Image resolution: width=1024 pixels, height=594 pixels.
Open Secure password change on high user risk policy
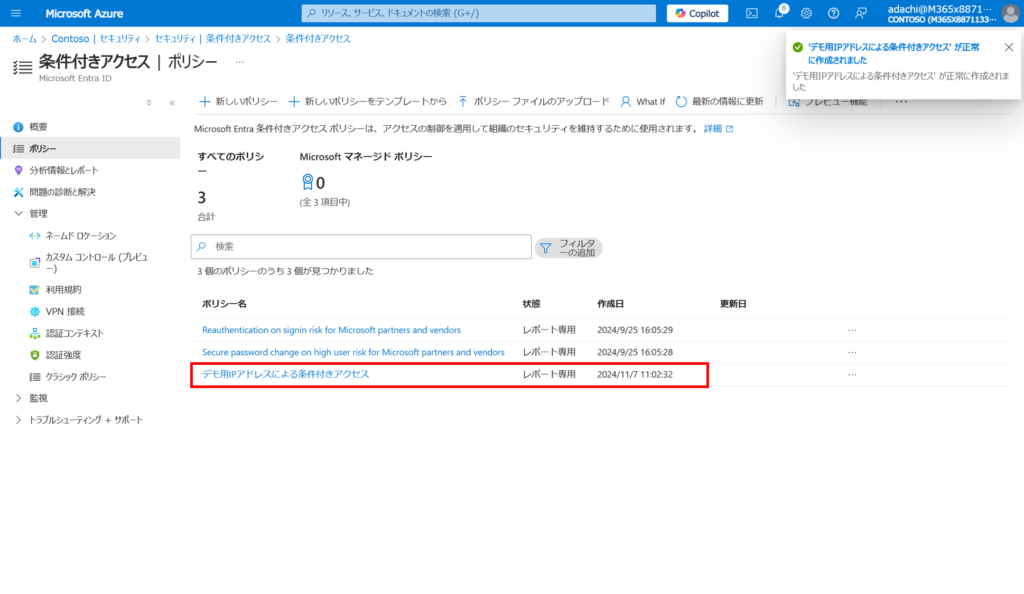click(x=353, y=352)
